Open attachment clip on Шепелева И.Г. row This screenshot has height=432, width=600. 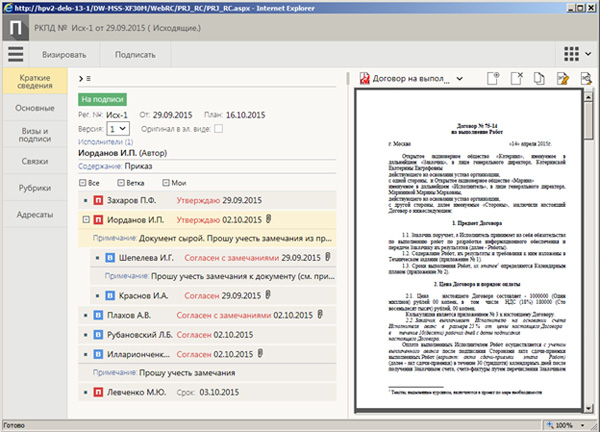(x=328, y=257)
